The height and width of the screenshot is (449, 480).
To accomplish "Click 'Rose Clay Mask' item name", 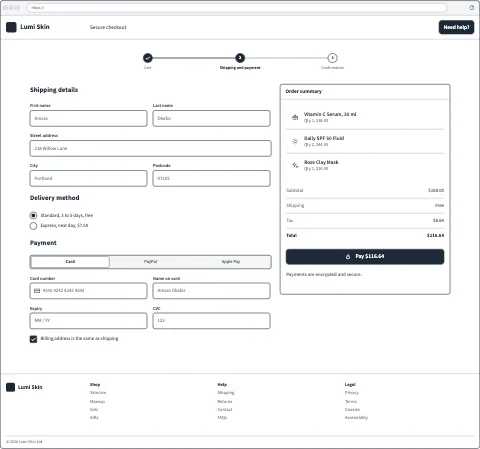I will (321, 162).
